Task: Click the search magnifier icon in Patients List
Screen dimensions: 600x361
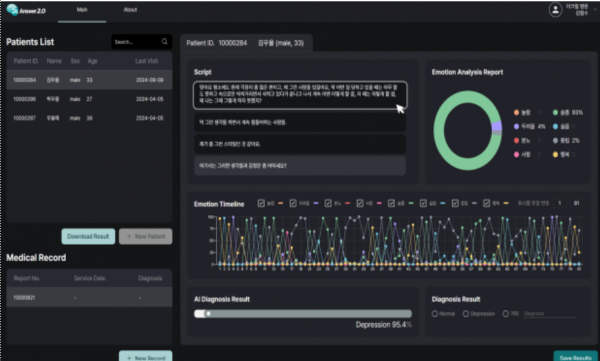Action: click(x=165, y=41)
